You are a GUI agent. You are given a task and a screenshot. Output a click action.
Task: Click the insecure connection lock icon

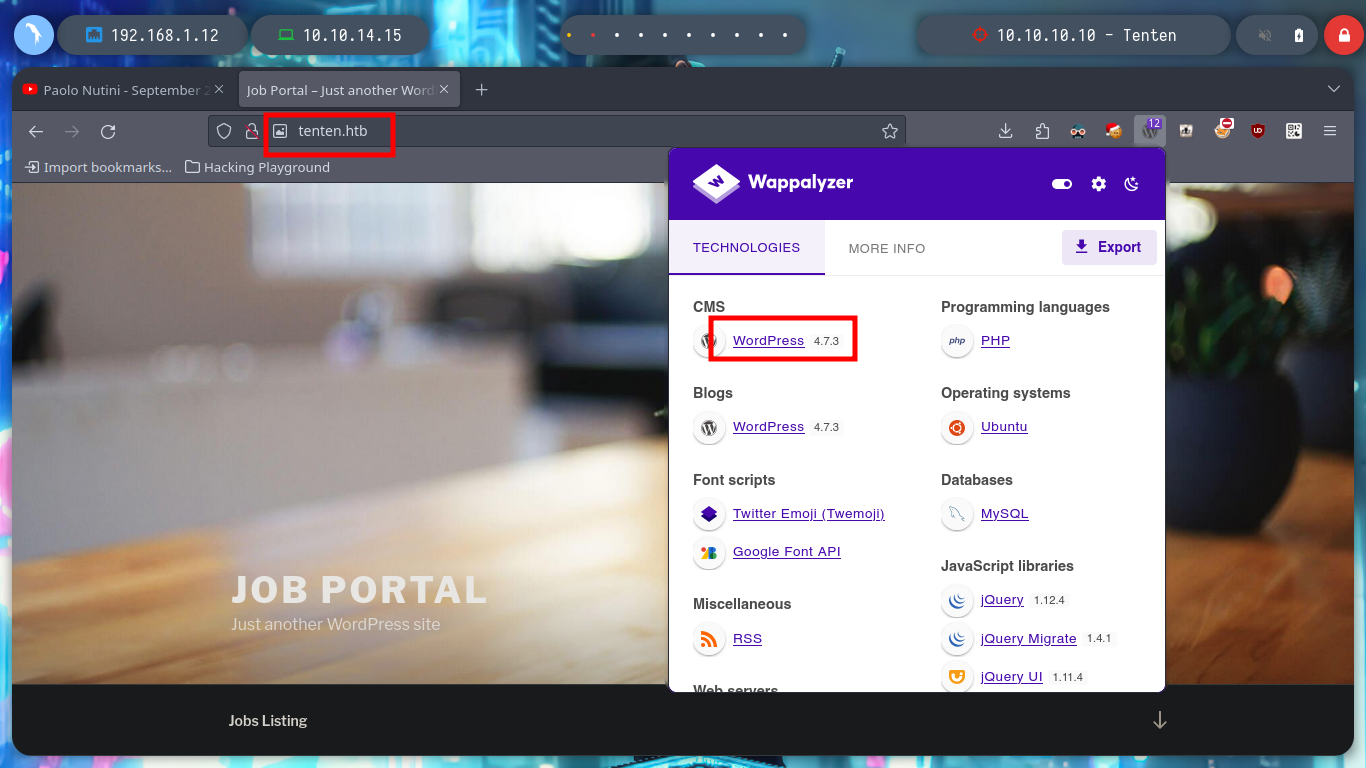click(252, 131)
